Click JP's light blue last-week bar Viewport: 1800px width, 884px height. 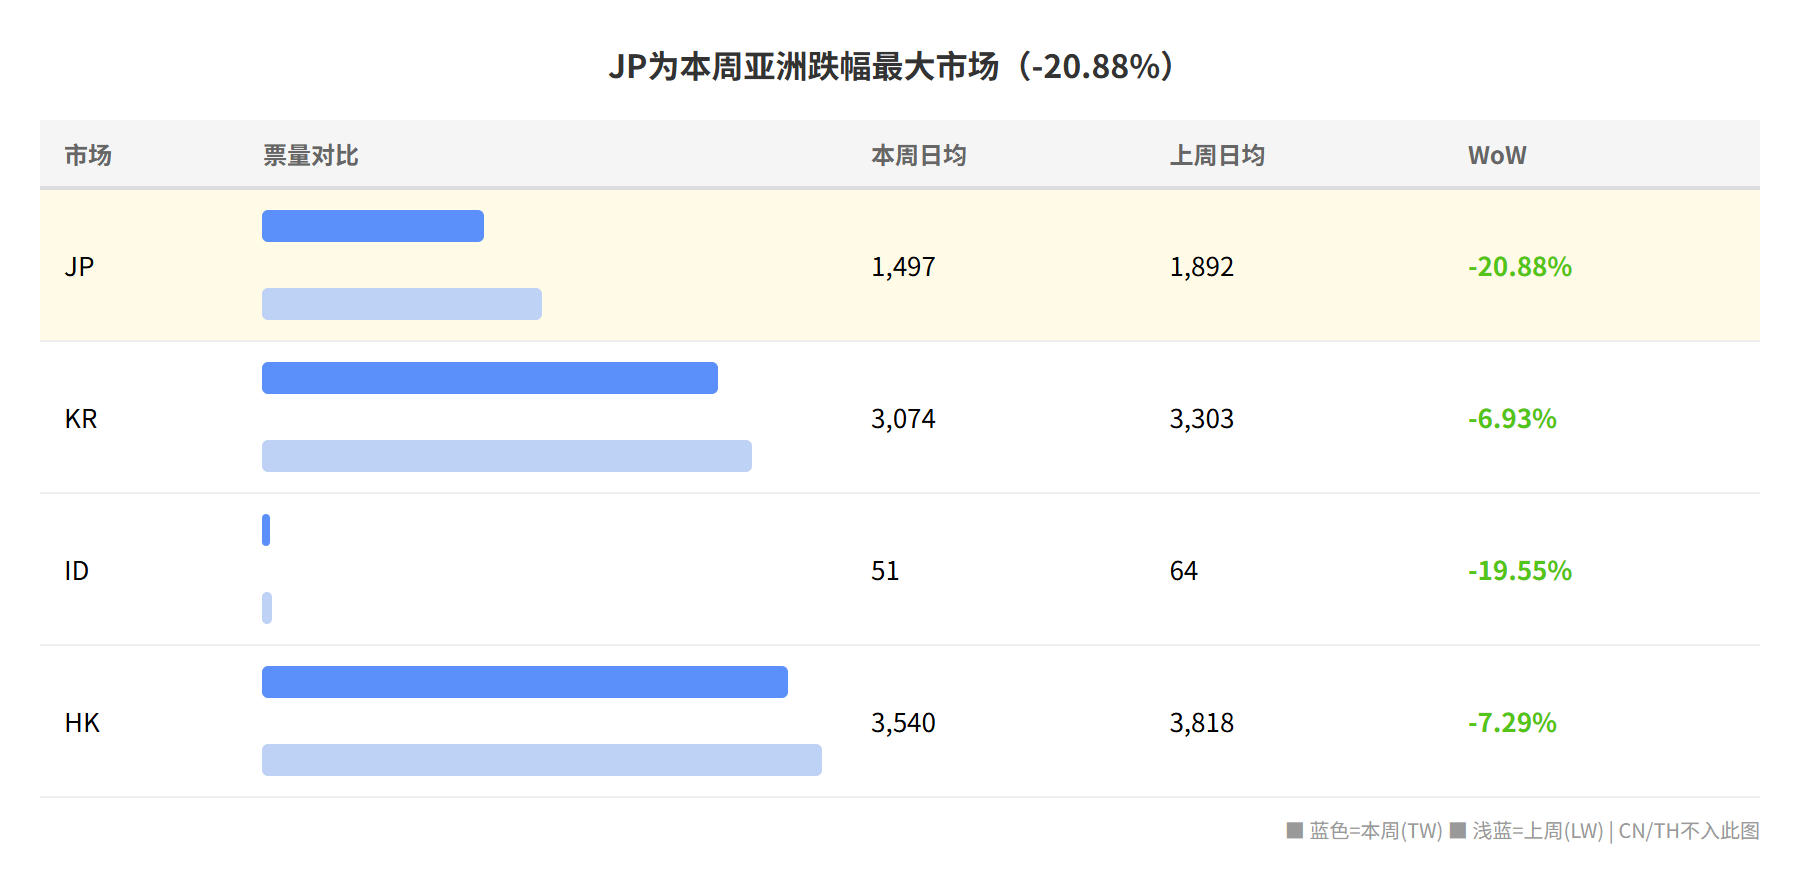tap(402, 304)
